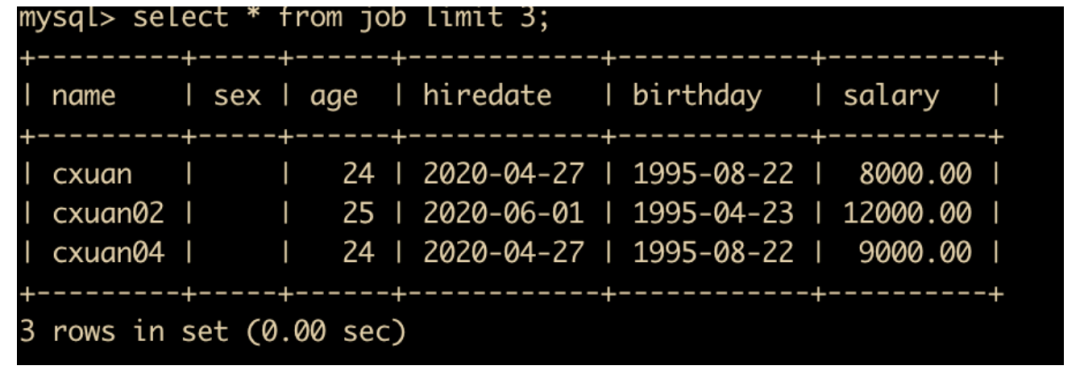
Task: Click the 'birthday' column header
Action: pos(697,96)
